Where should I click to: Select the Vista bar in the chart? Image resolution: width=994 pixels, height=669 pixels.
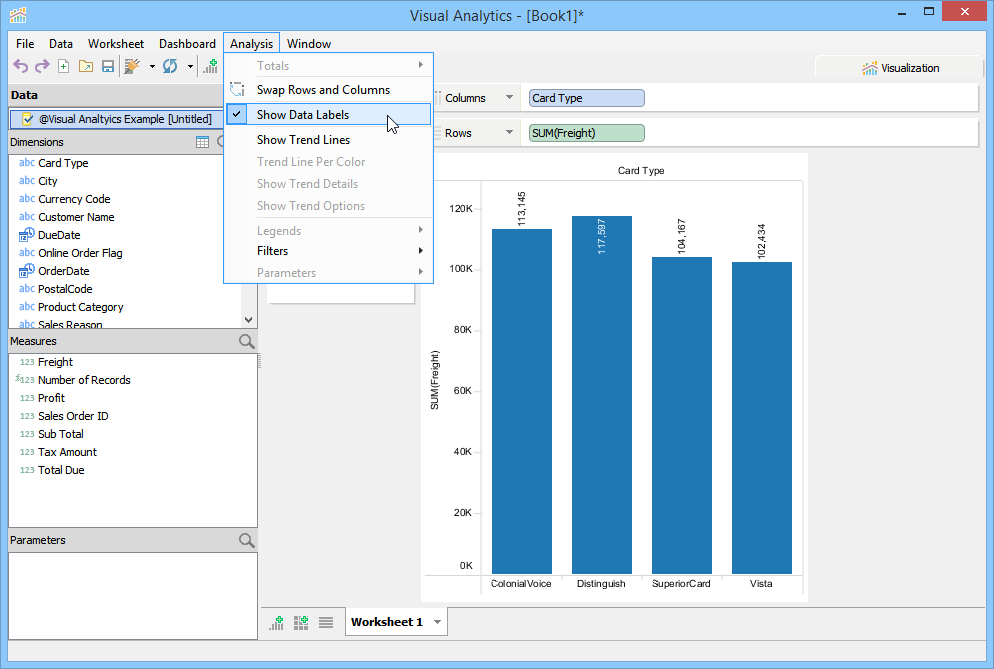point(761,418)
